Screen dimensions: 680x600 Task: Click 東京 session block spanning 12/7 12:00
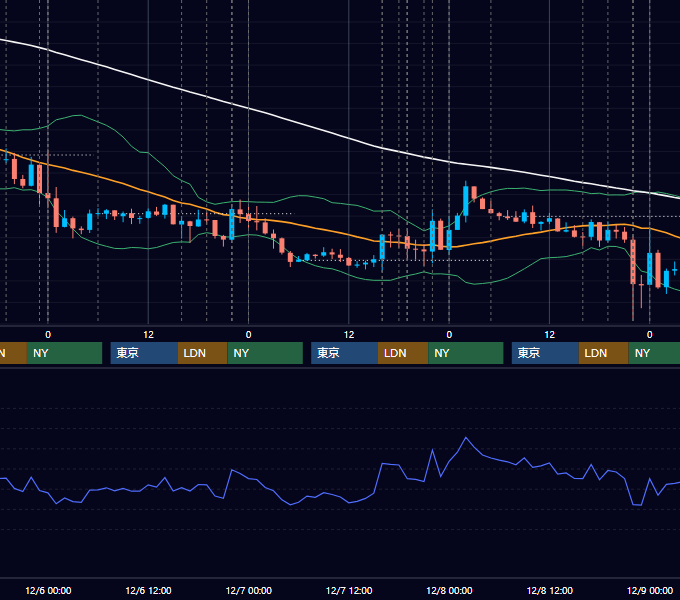click(x=344, y=353)
